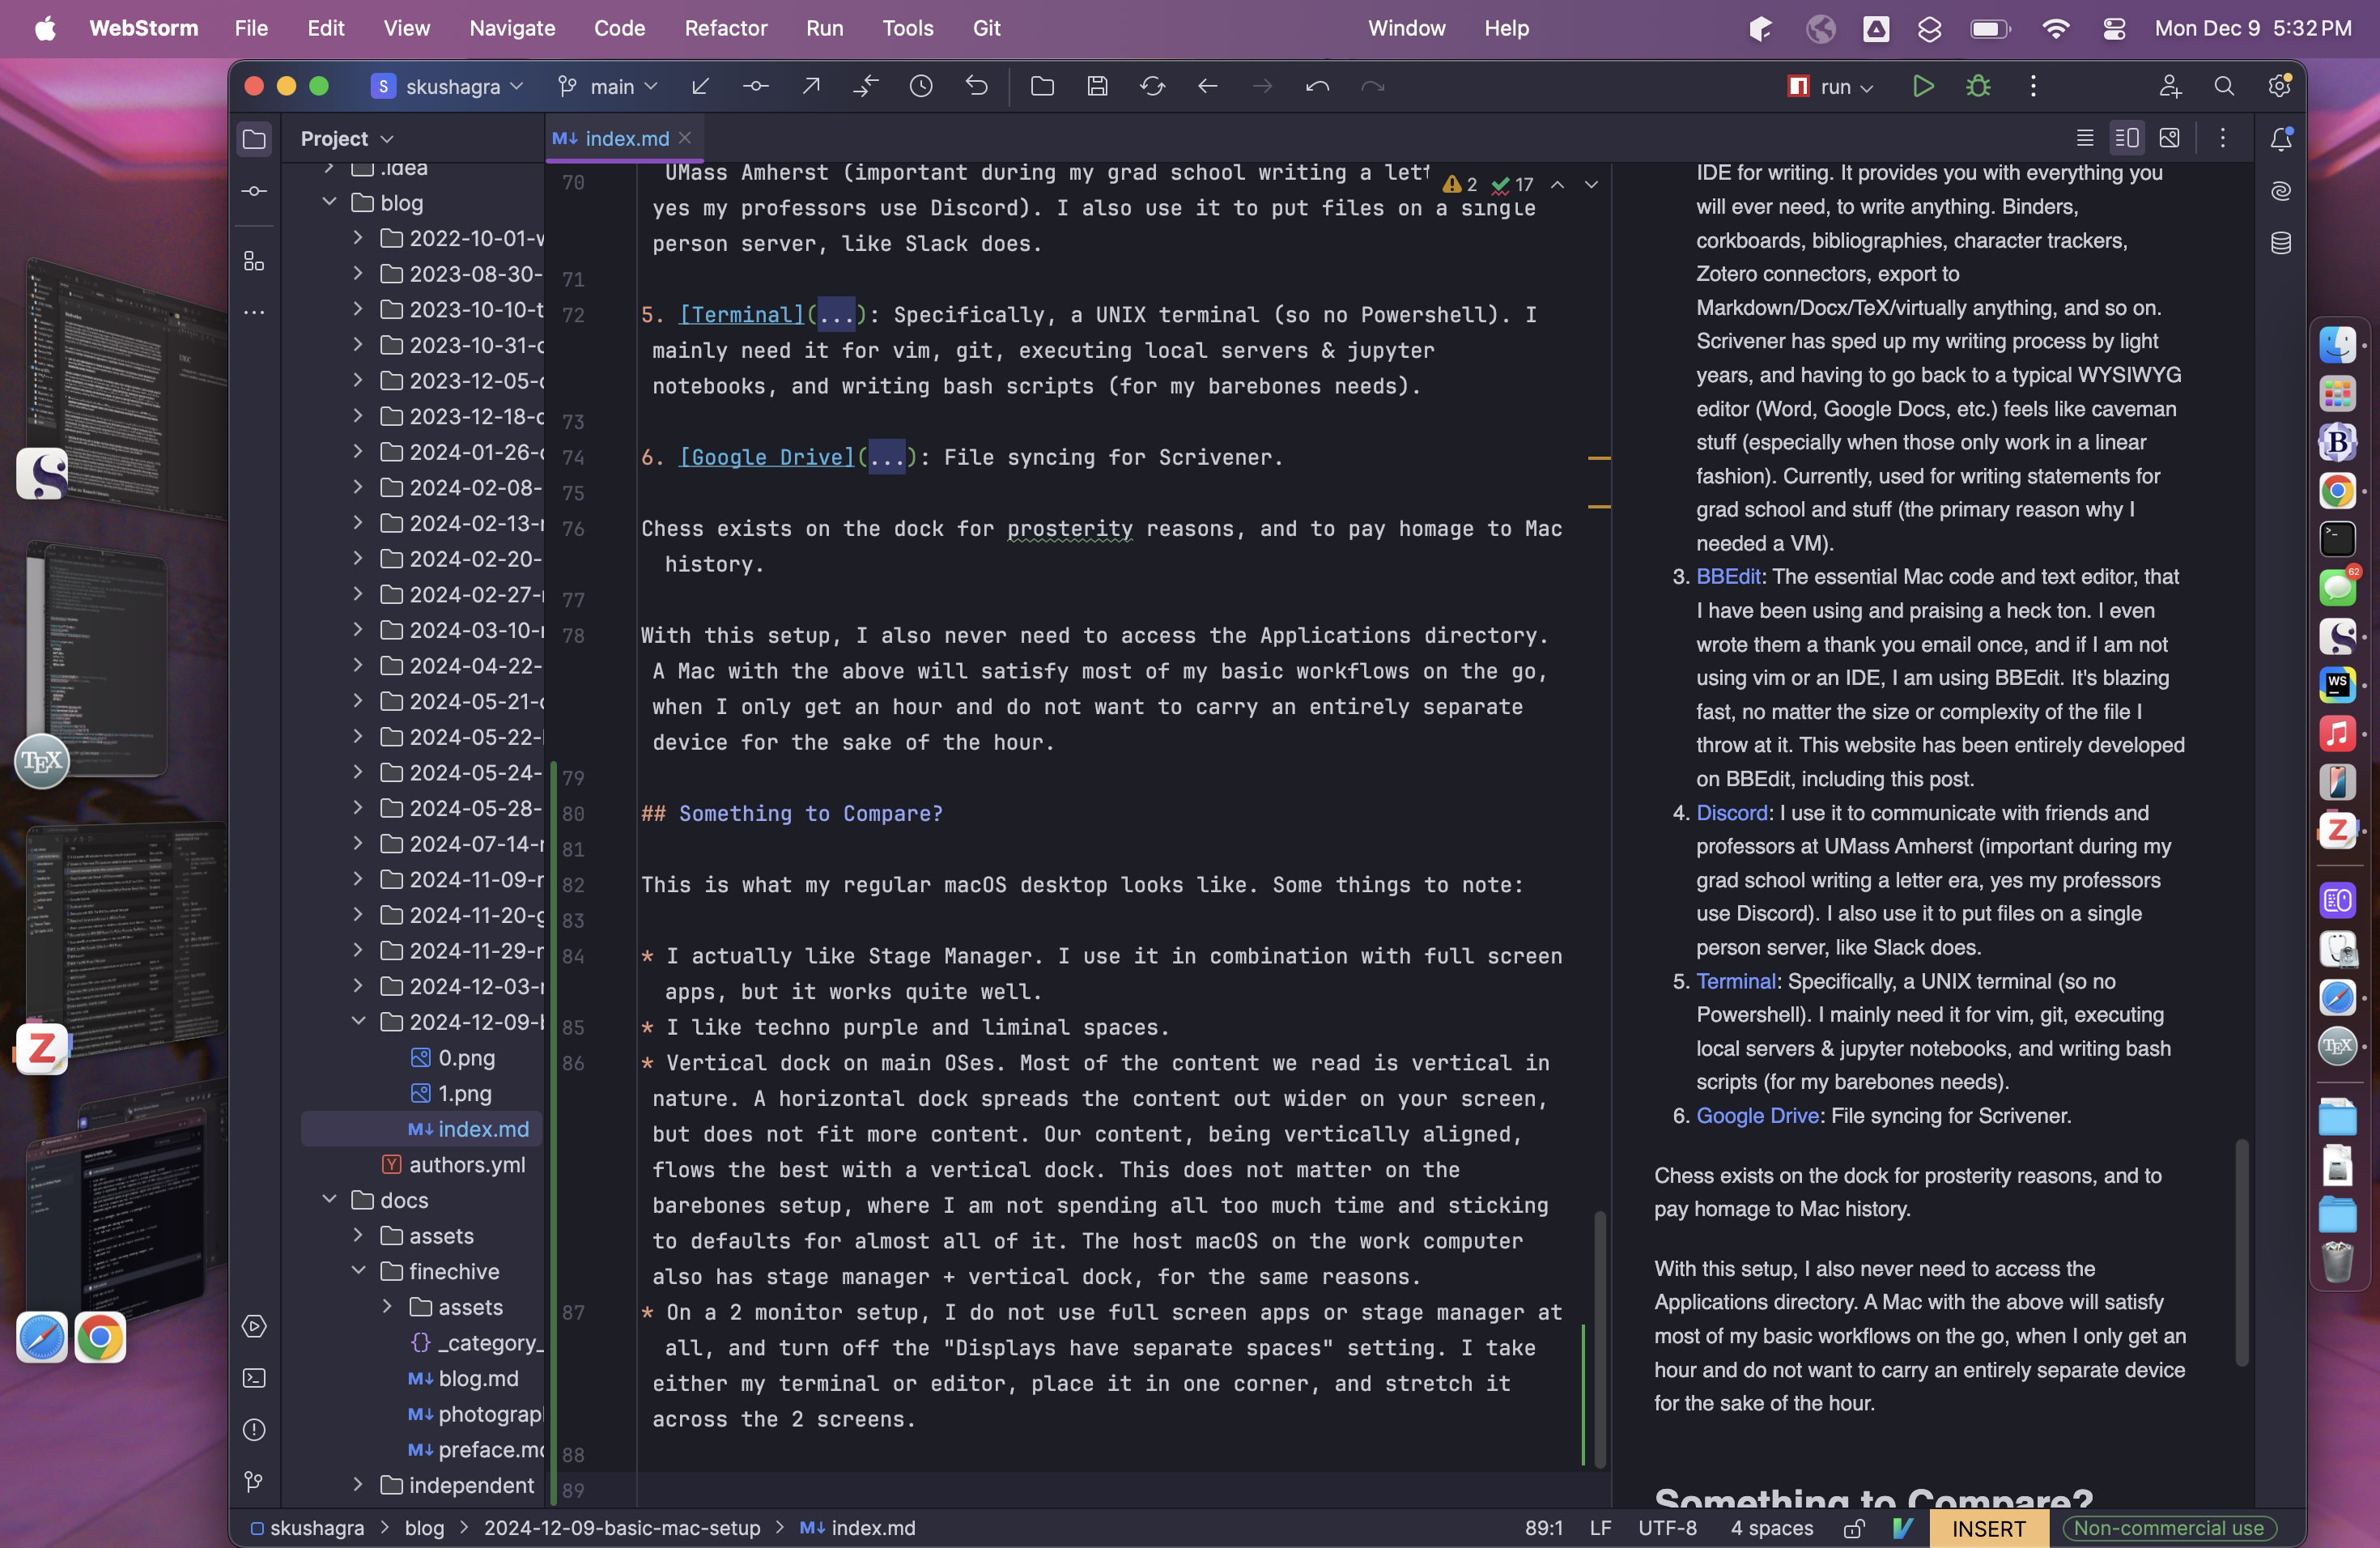
Task: Run the project with green play button
Action: pos(1922,87)
